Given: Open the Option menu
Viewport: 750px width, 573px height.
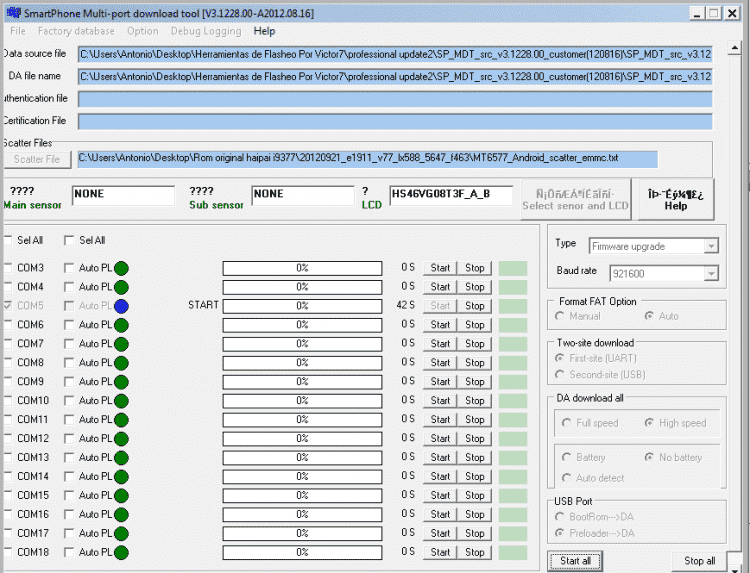Looking at the screenshot, I should [x=143, y=31].
